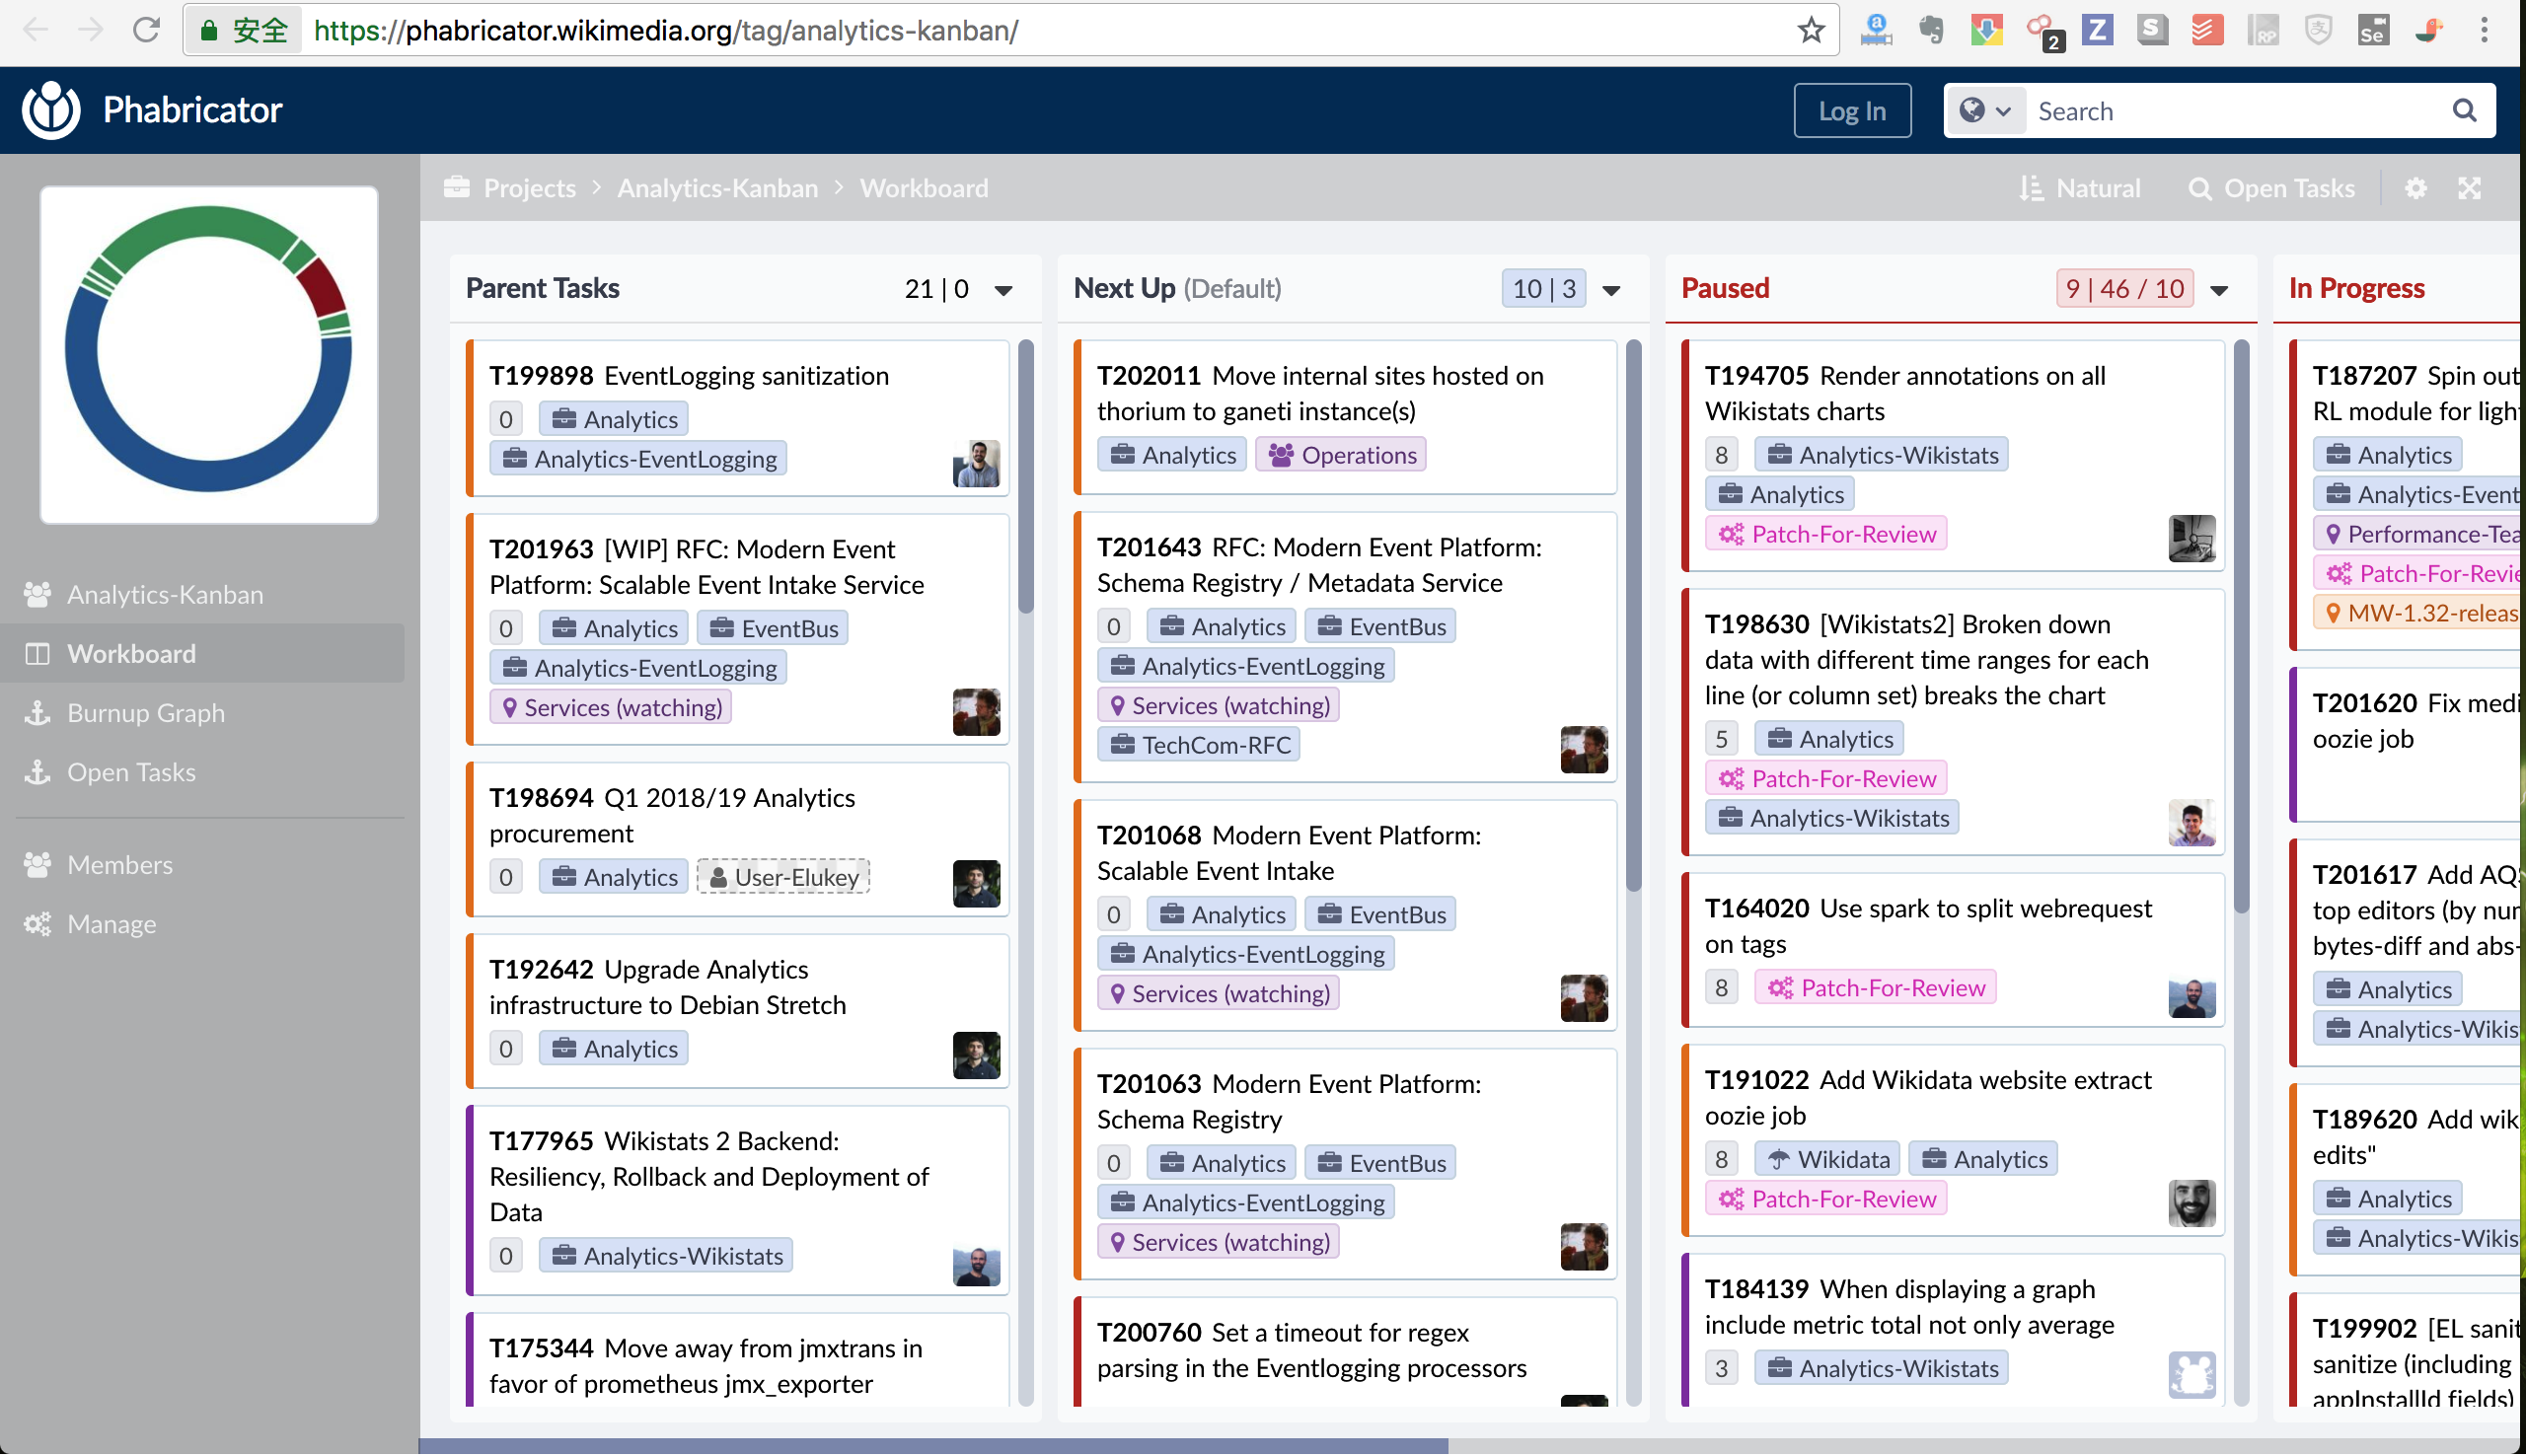Click the Phabricator logo icon

coord(51,110)
